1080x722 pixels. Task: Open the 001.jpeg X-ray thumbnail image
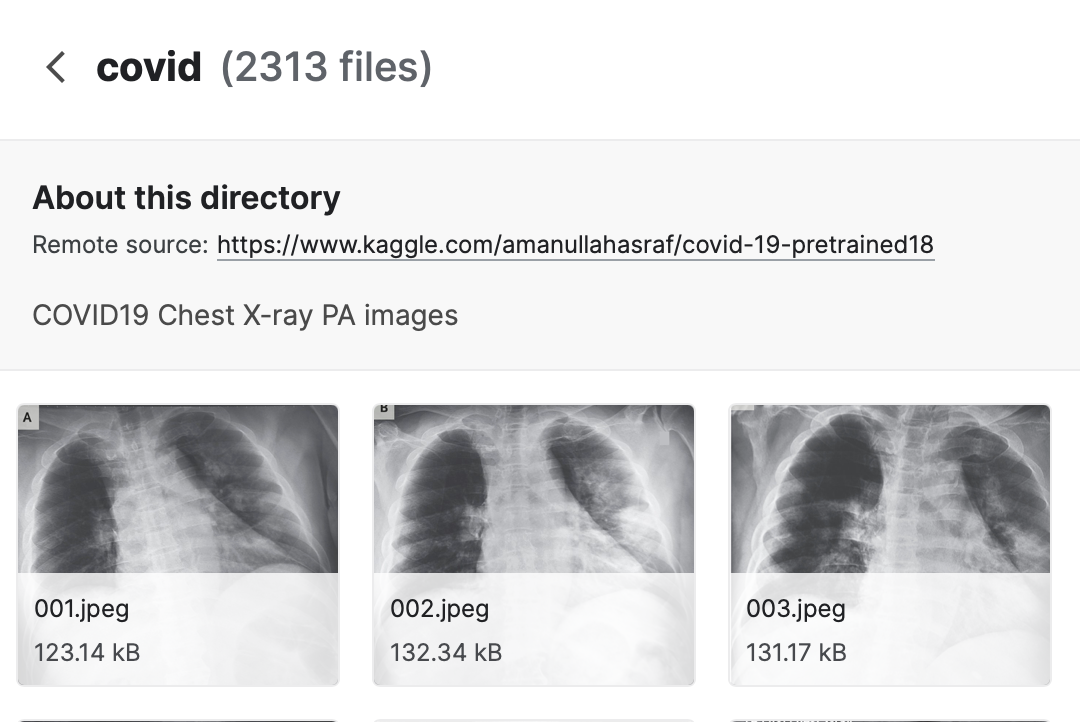[x=178, y=489]
